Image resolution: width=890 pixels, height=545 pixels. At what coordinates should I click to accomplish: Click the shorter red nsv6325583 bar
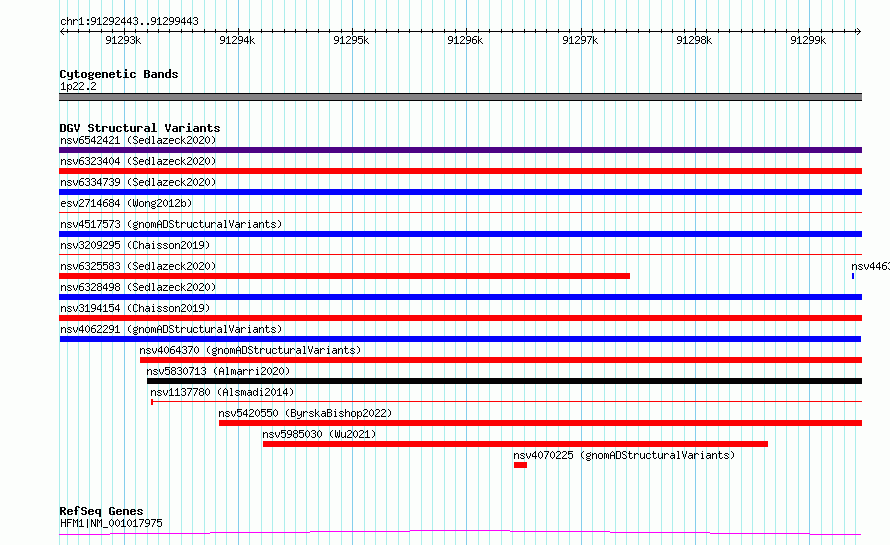coord(345,276)
